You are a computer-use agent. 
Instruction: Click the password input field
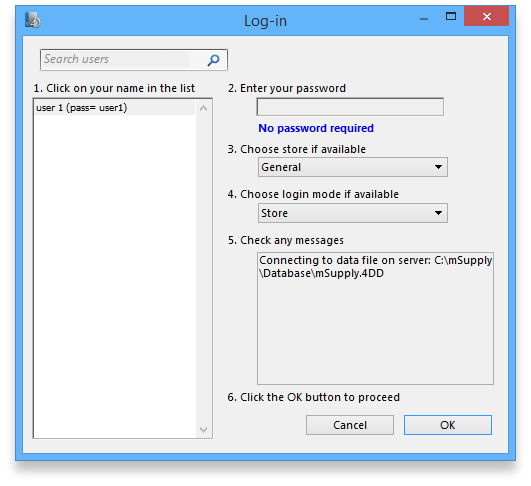[x=350, y=107]
